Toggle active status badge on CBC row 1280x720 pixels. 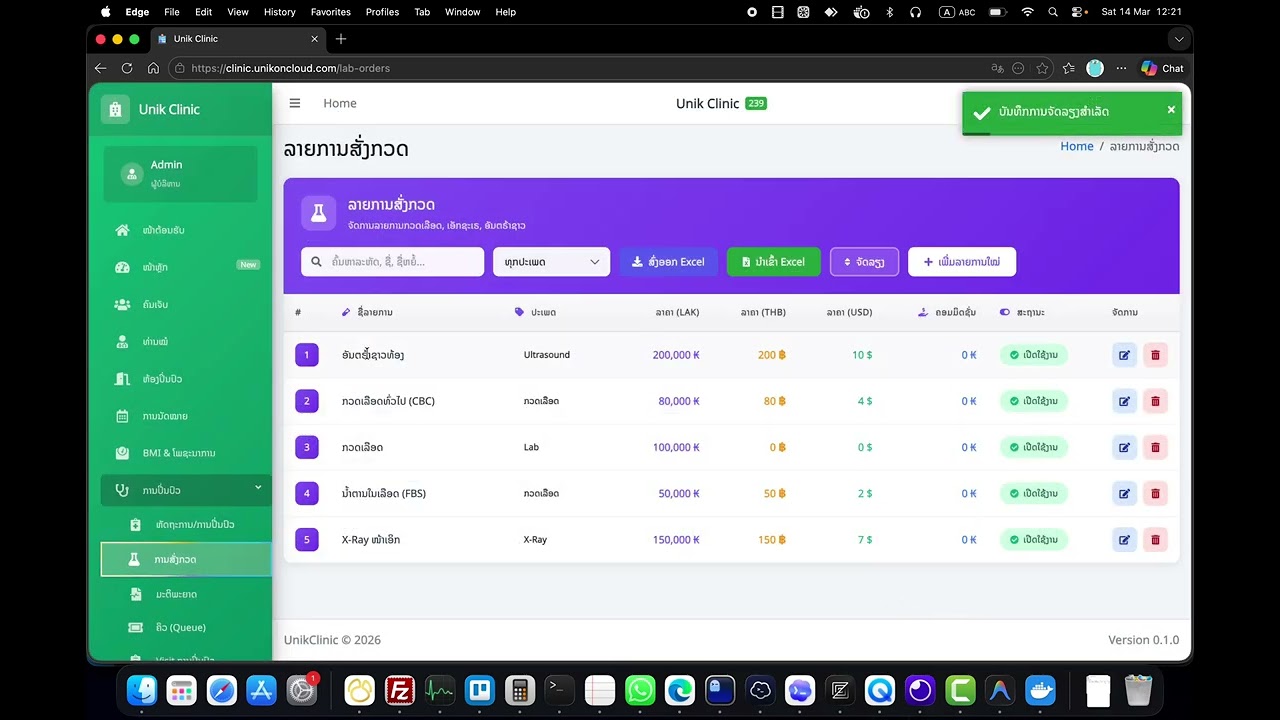[x=1034, y=401]
